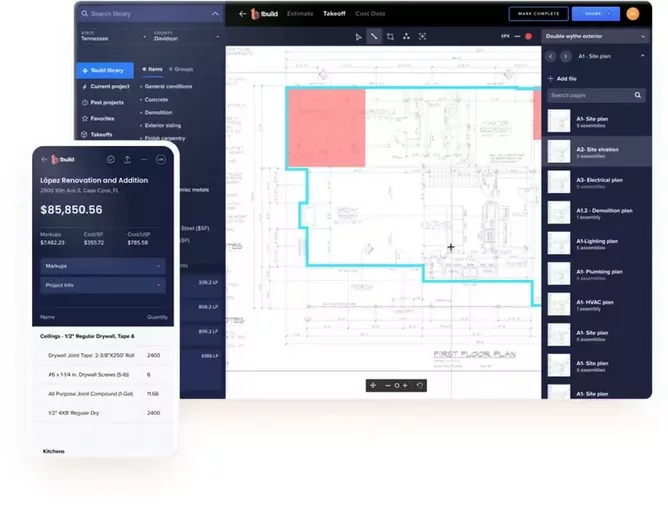Click the $85,850.56 total on mobile
Image resolution: width=668 pixels, height=505 pixels.
pyautogui.click(x=71, y=210)
